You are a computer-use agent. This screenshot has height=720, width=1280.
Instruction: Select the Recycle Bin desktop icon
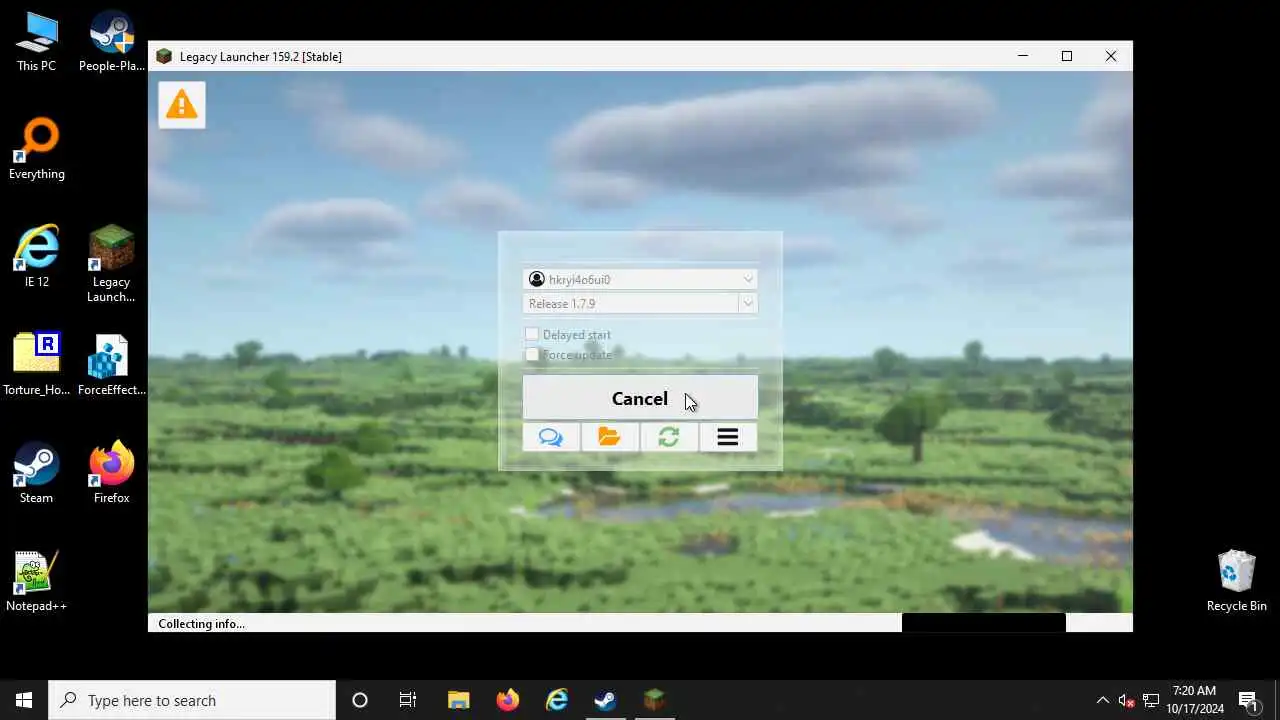(1237, 581)
